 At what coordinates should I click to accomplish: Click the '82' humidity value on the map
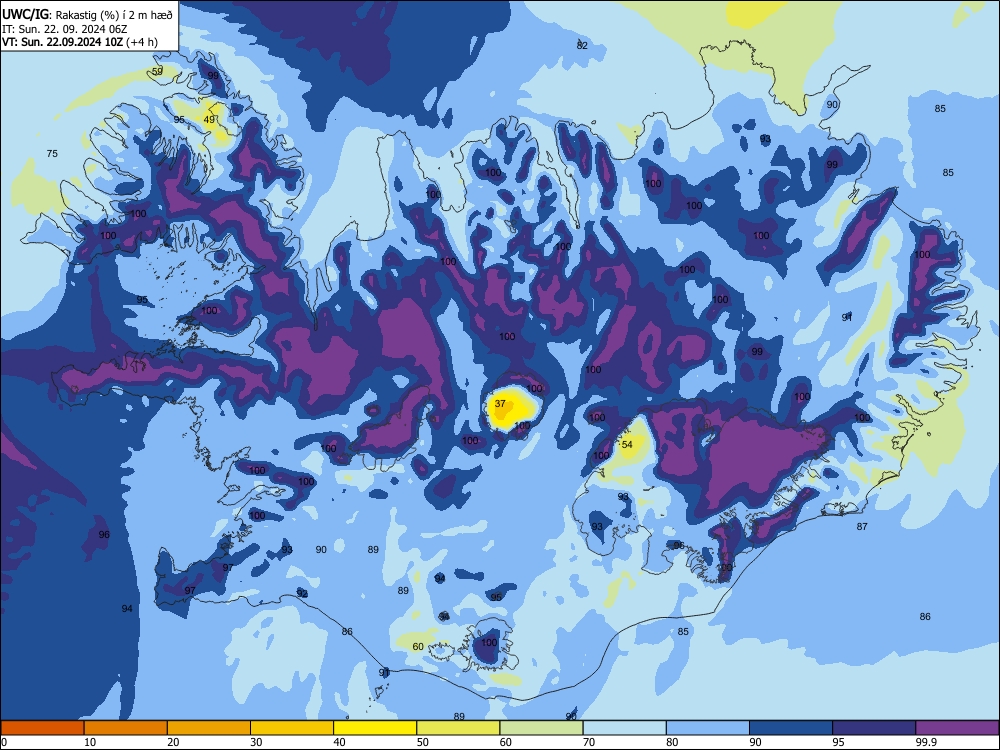click(x=582, y=45)
